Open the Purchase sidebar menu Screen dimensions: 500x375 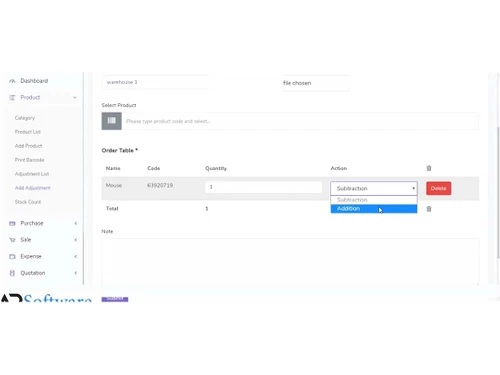32,223
